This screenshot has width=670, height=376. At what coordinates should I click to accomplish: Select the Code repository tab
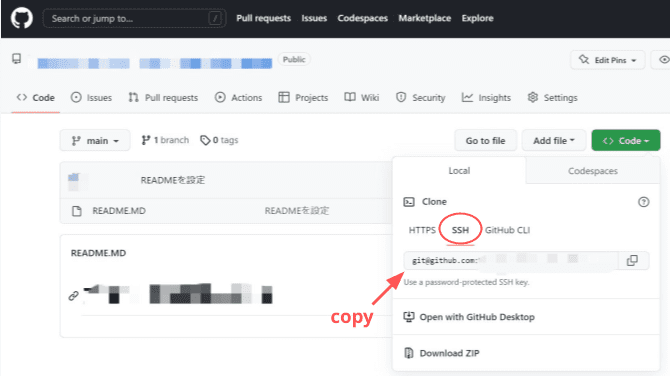(x=35, y=98)
